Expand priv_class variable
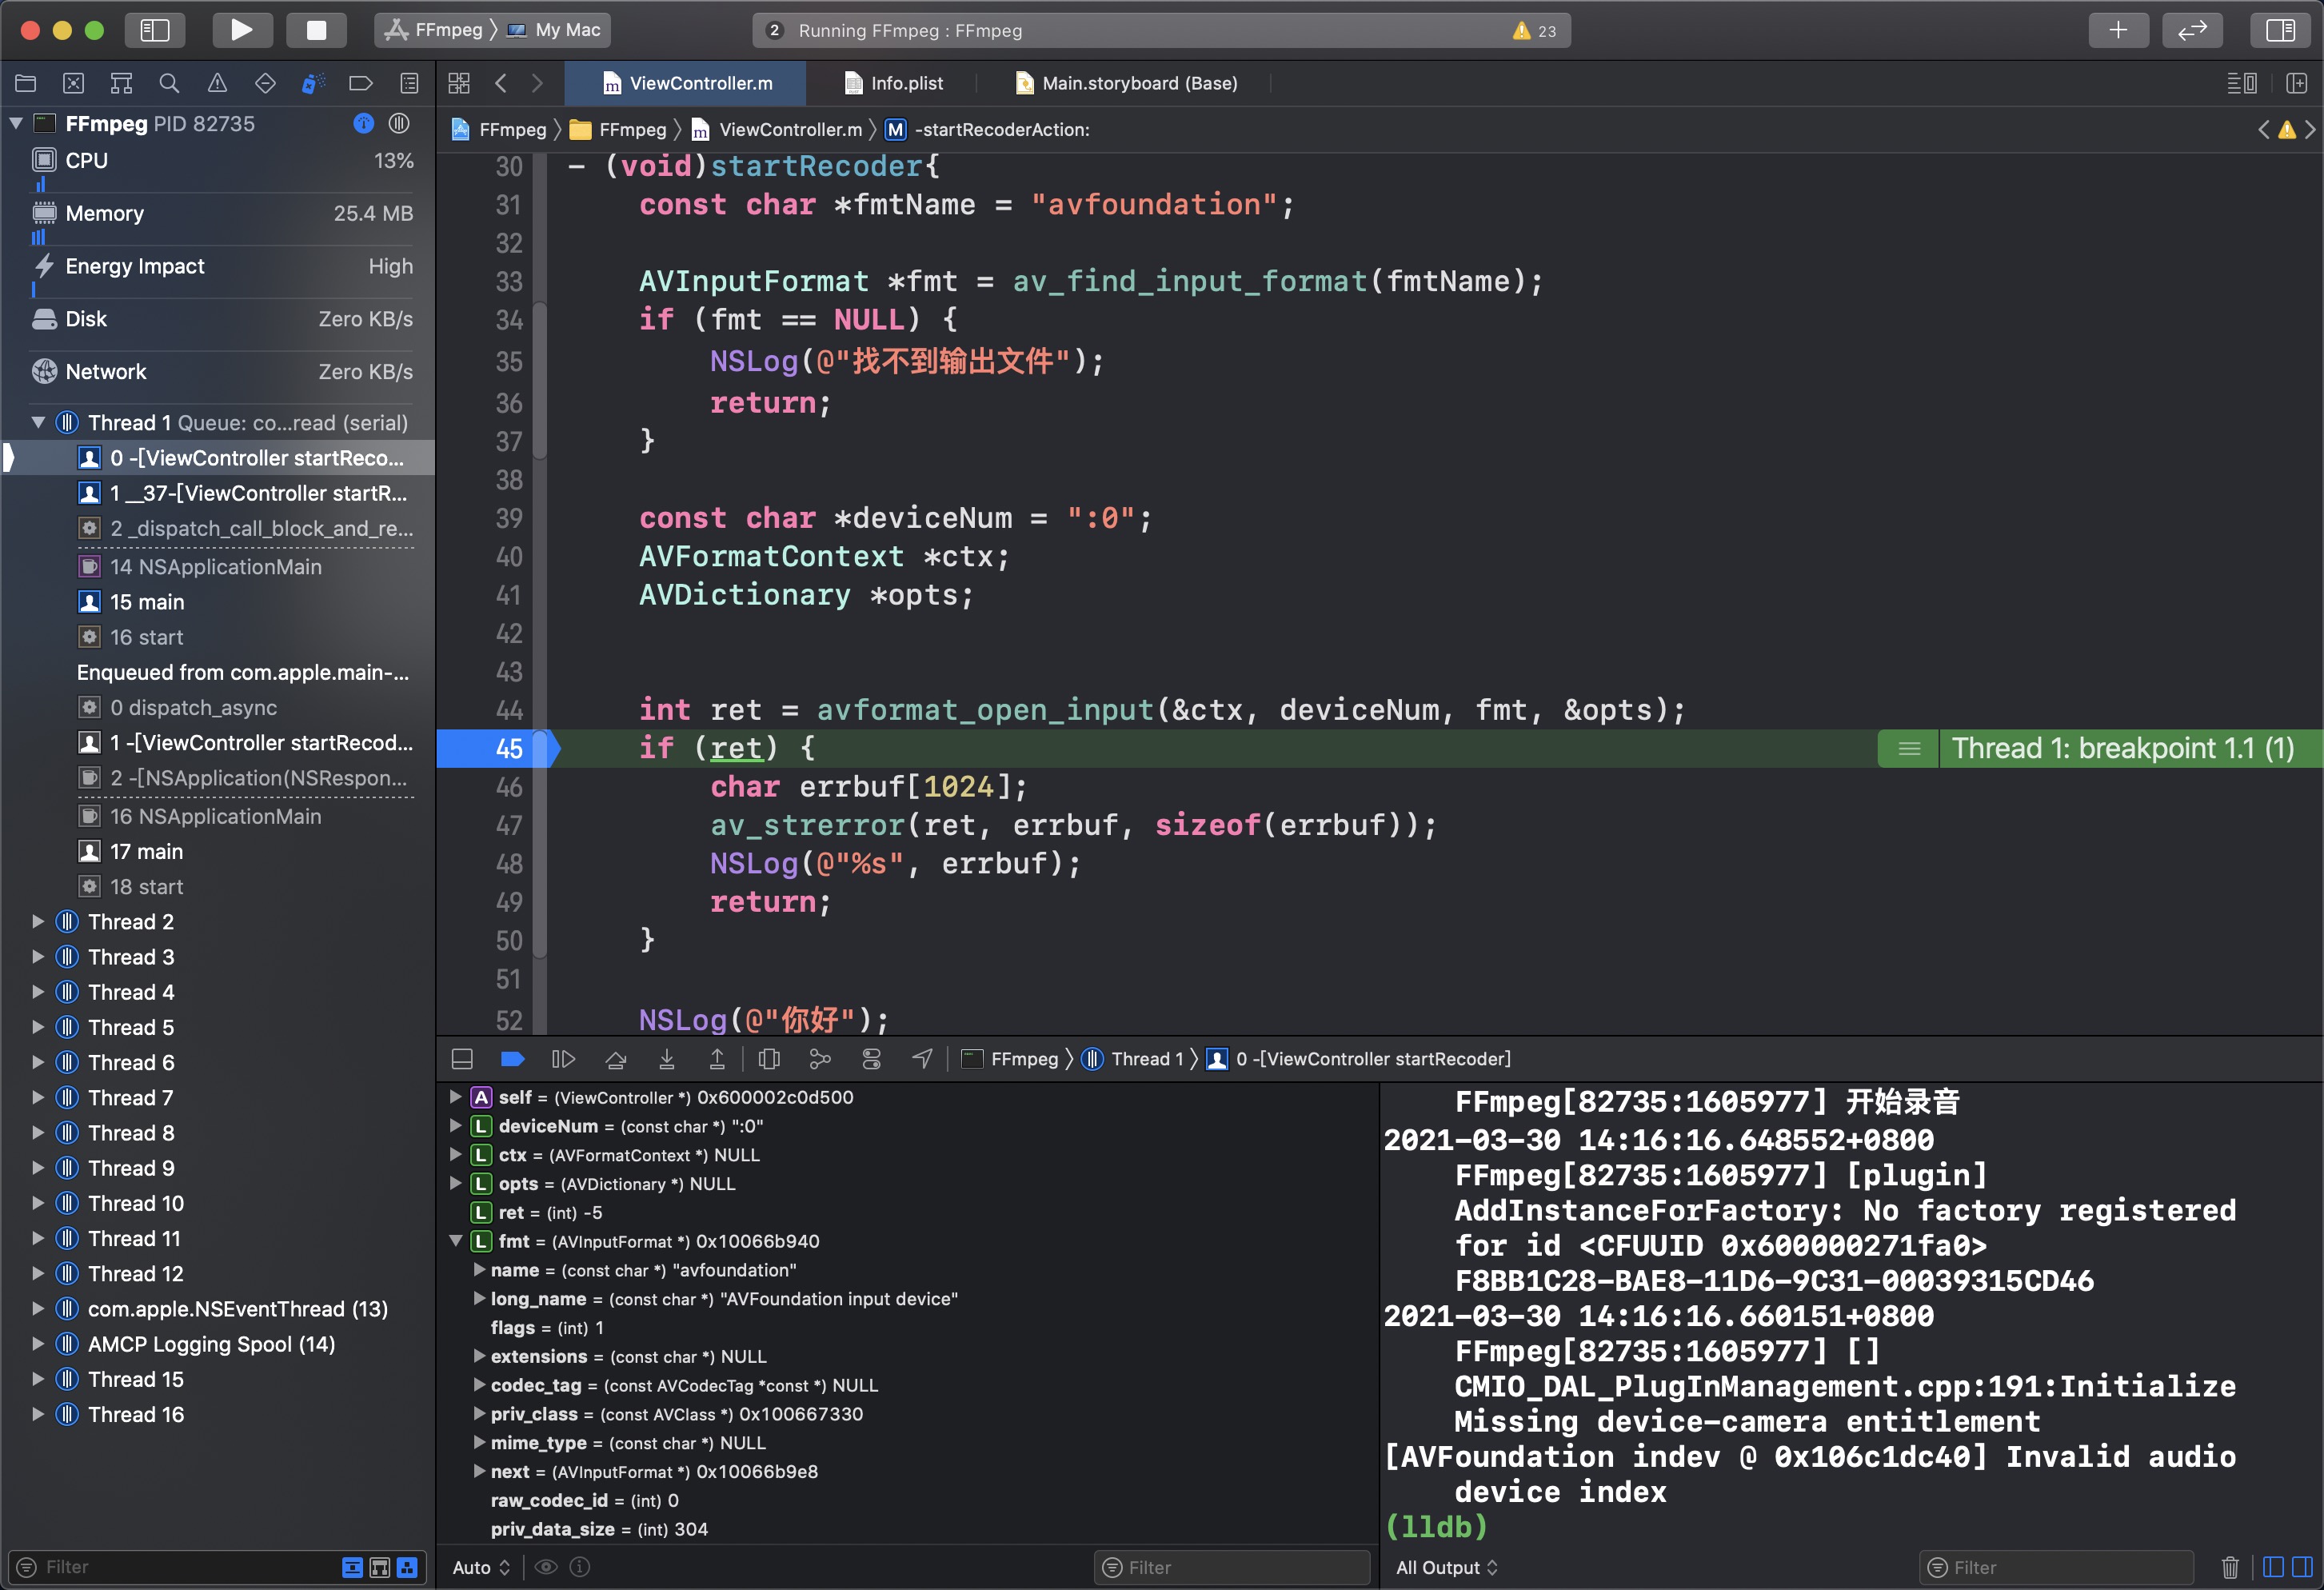 point(479,1414)
